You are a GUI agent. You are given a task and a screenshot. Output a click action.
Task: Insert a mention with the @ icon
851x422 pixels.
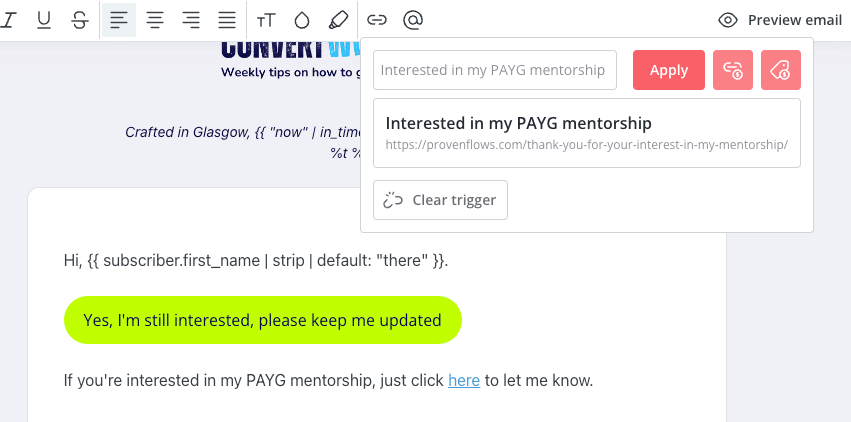click(x=413, y=21)
